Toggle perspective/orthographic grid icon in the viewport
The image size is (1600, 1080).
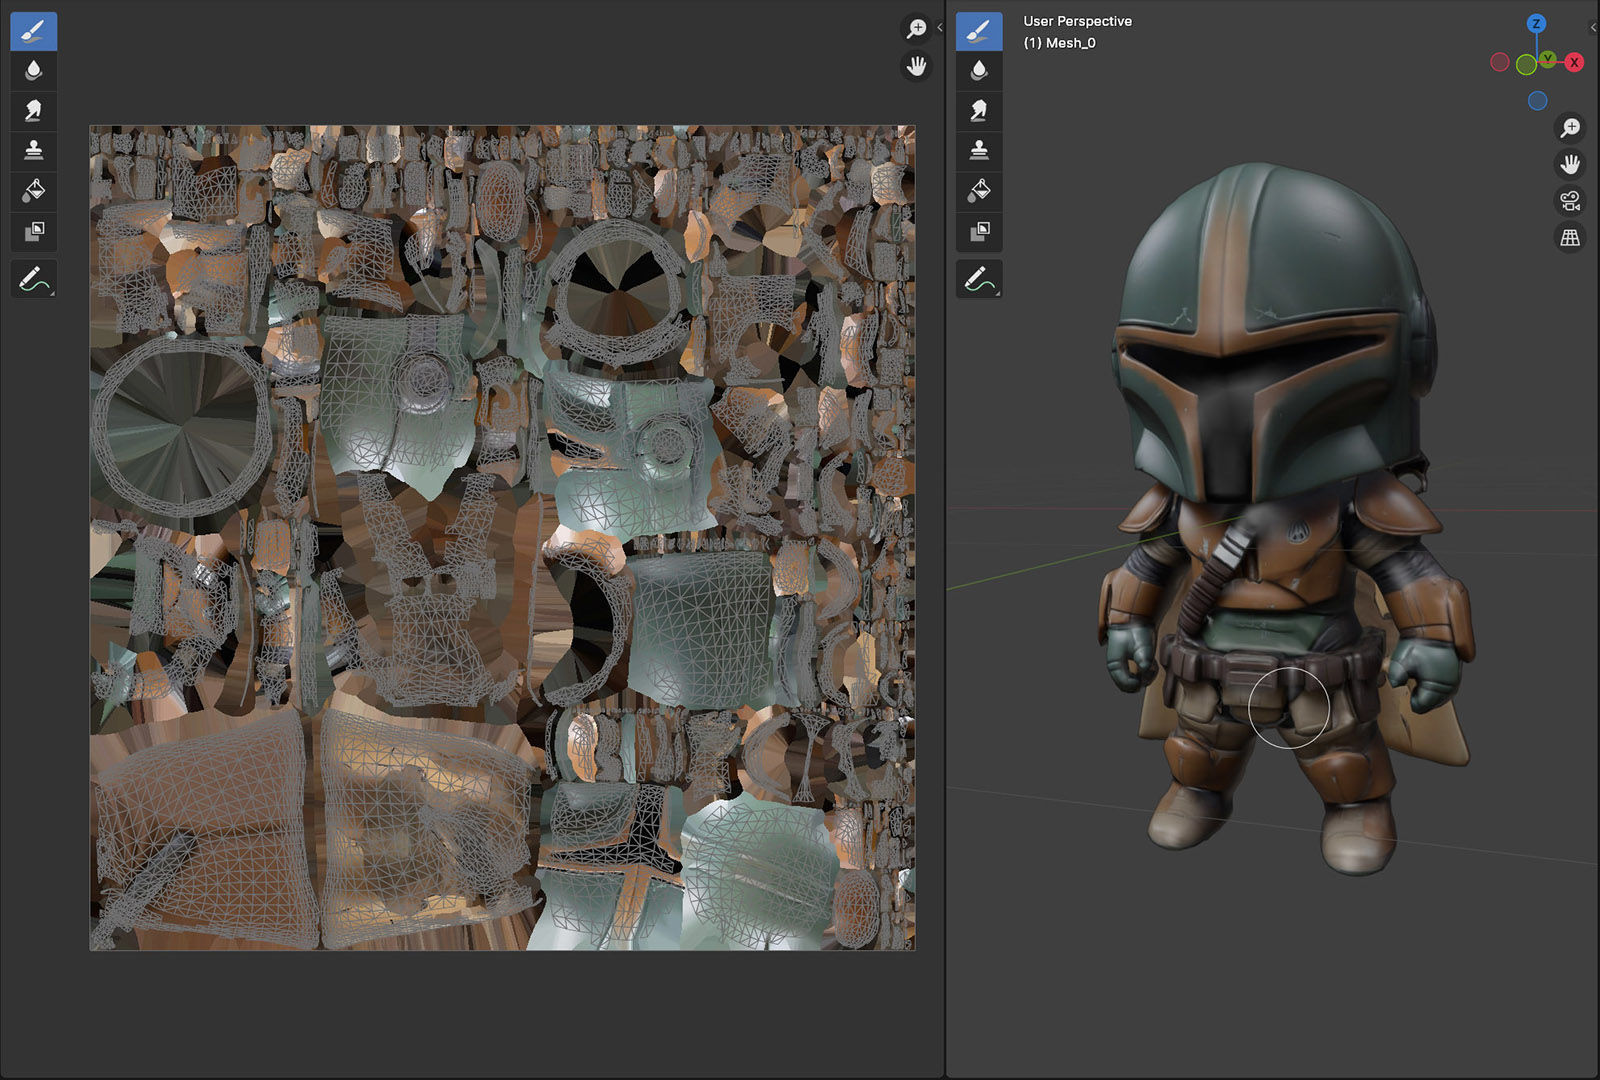tap(1570, 238)
